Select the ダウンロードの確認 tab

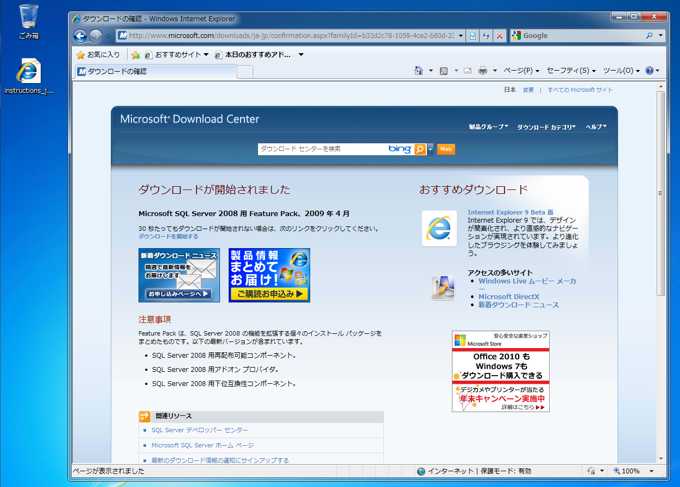pos(156,71)
